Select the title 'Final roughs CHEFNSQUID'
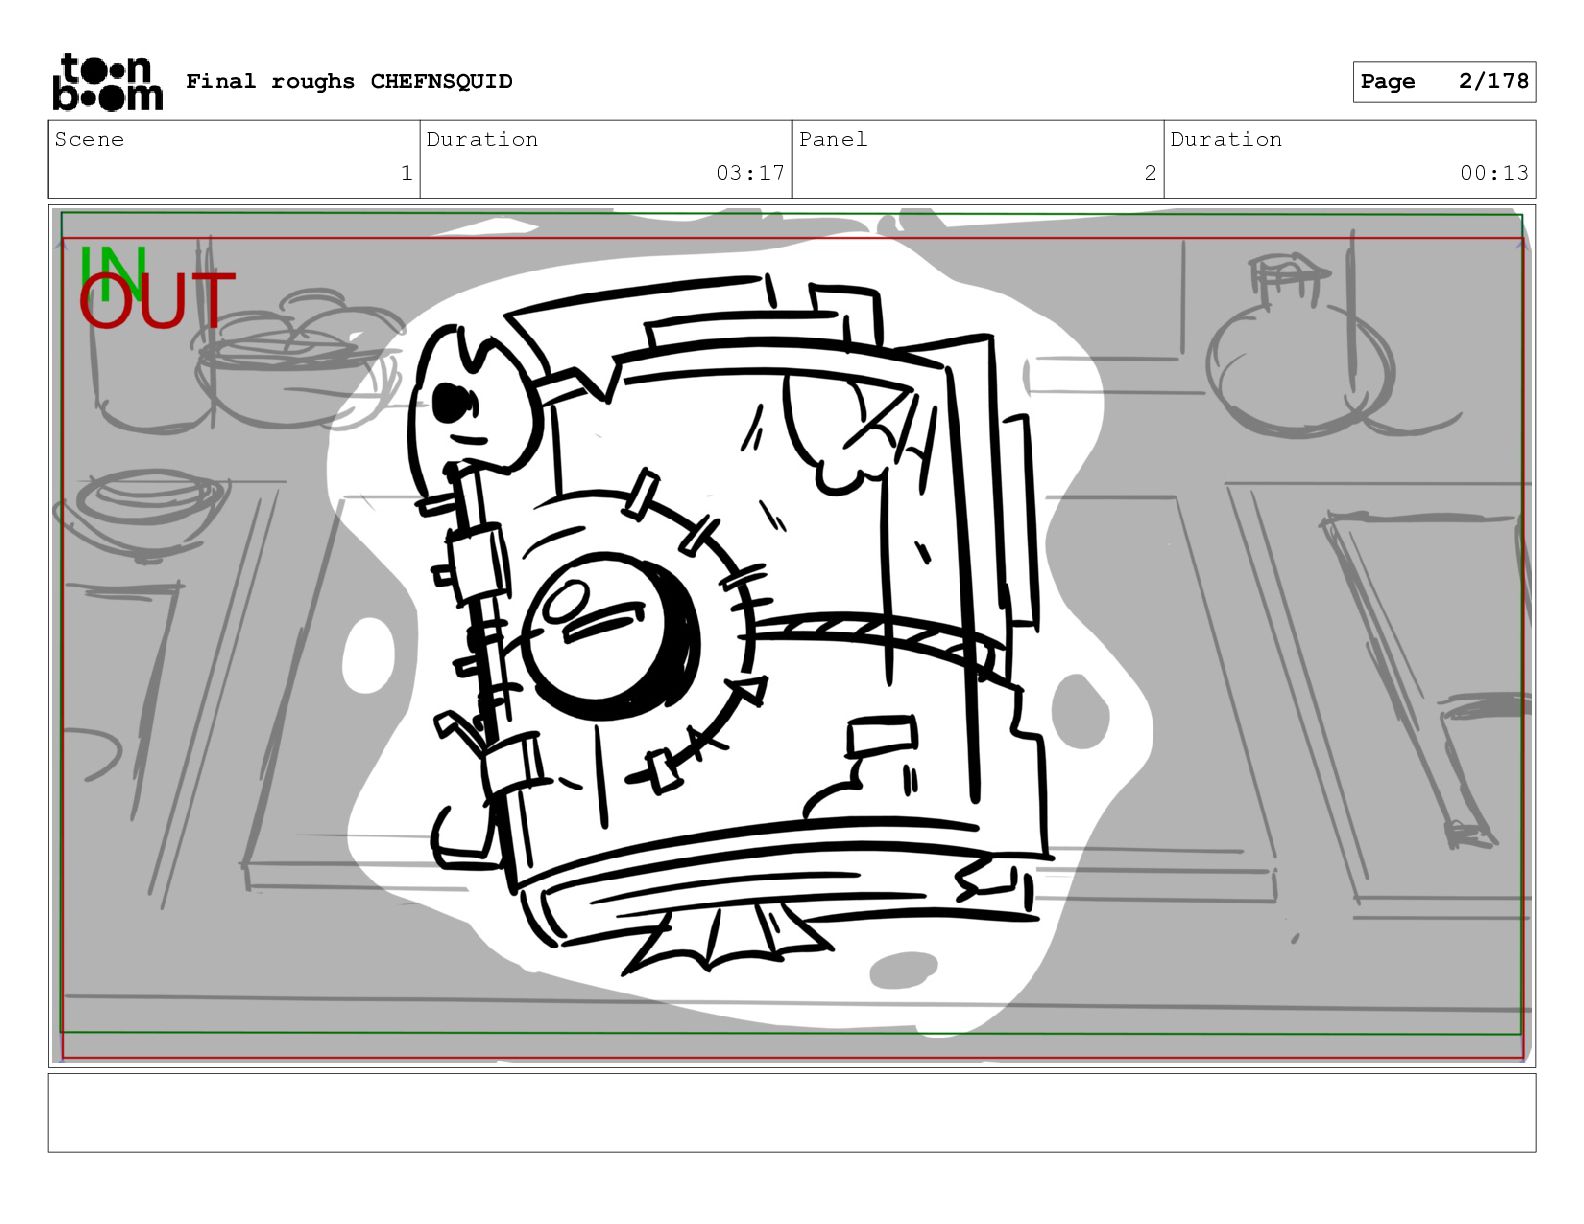Screen dimensions: 1584x1224 (x=349, y=81)
